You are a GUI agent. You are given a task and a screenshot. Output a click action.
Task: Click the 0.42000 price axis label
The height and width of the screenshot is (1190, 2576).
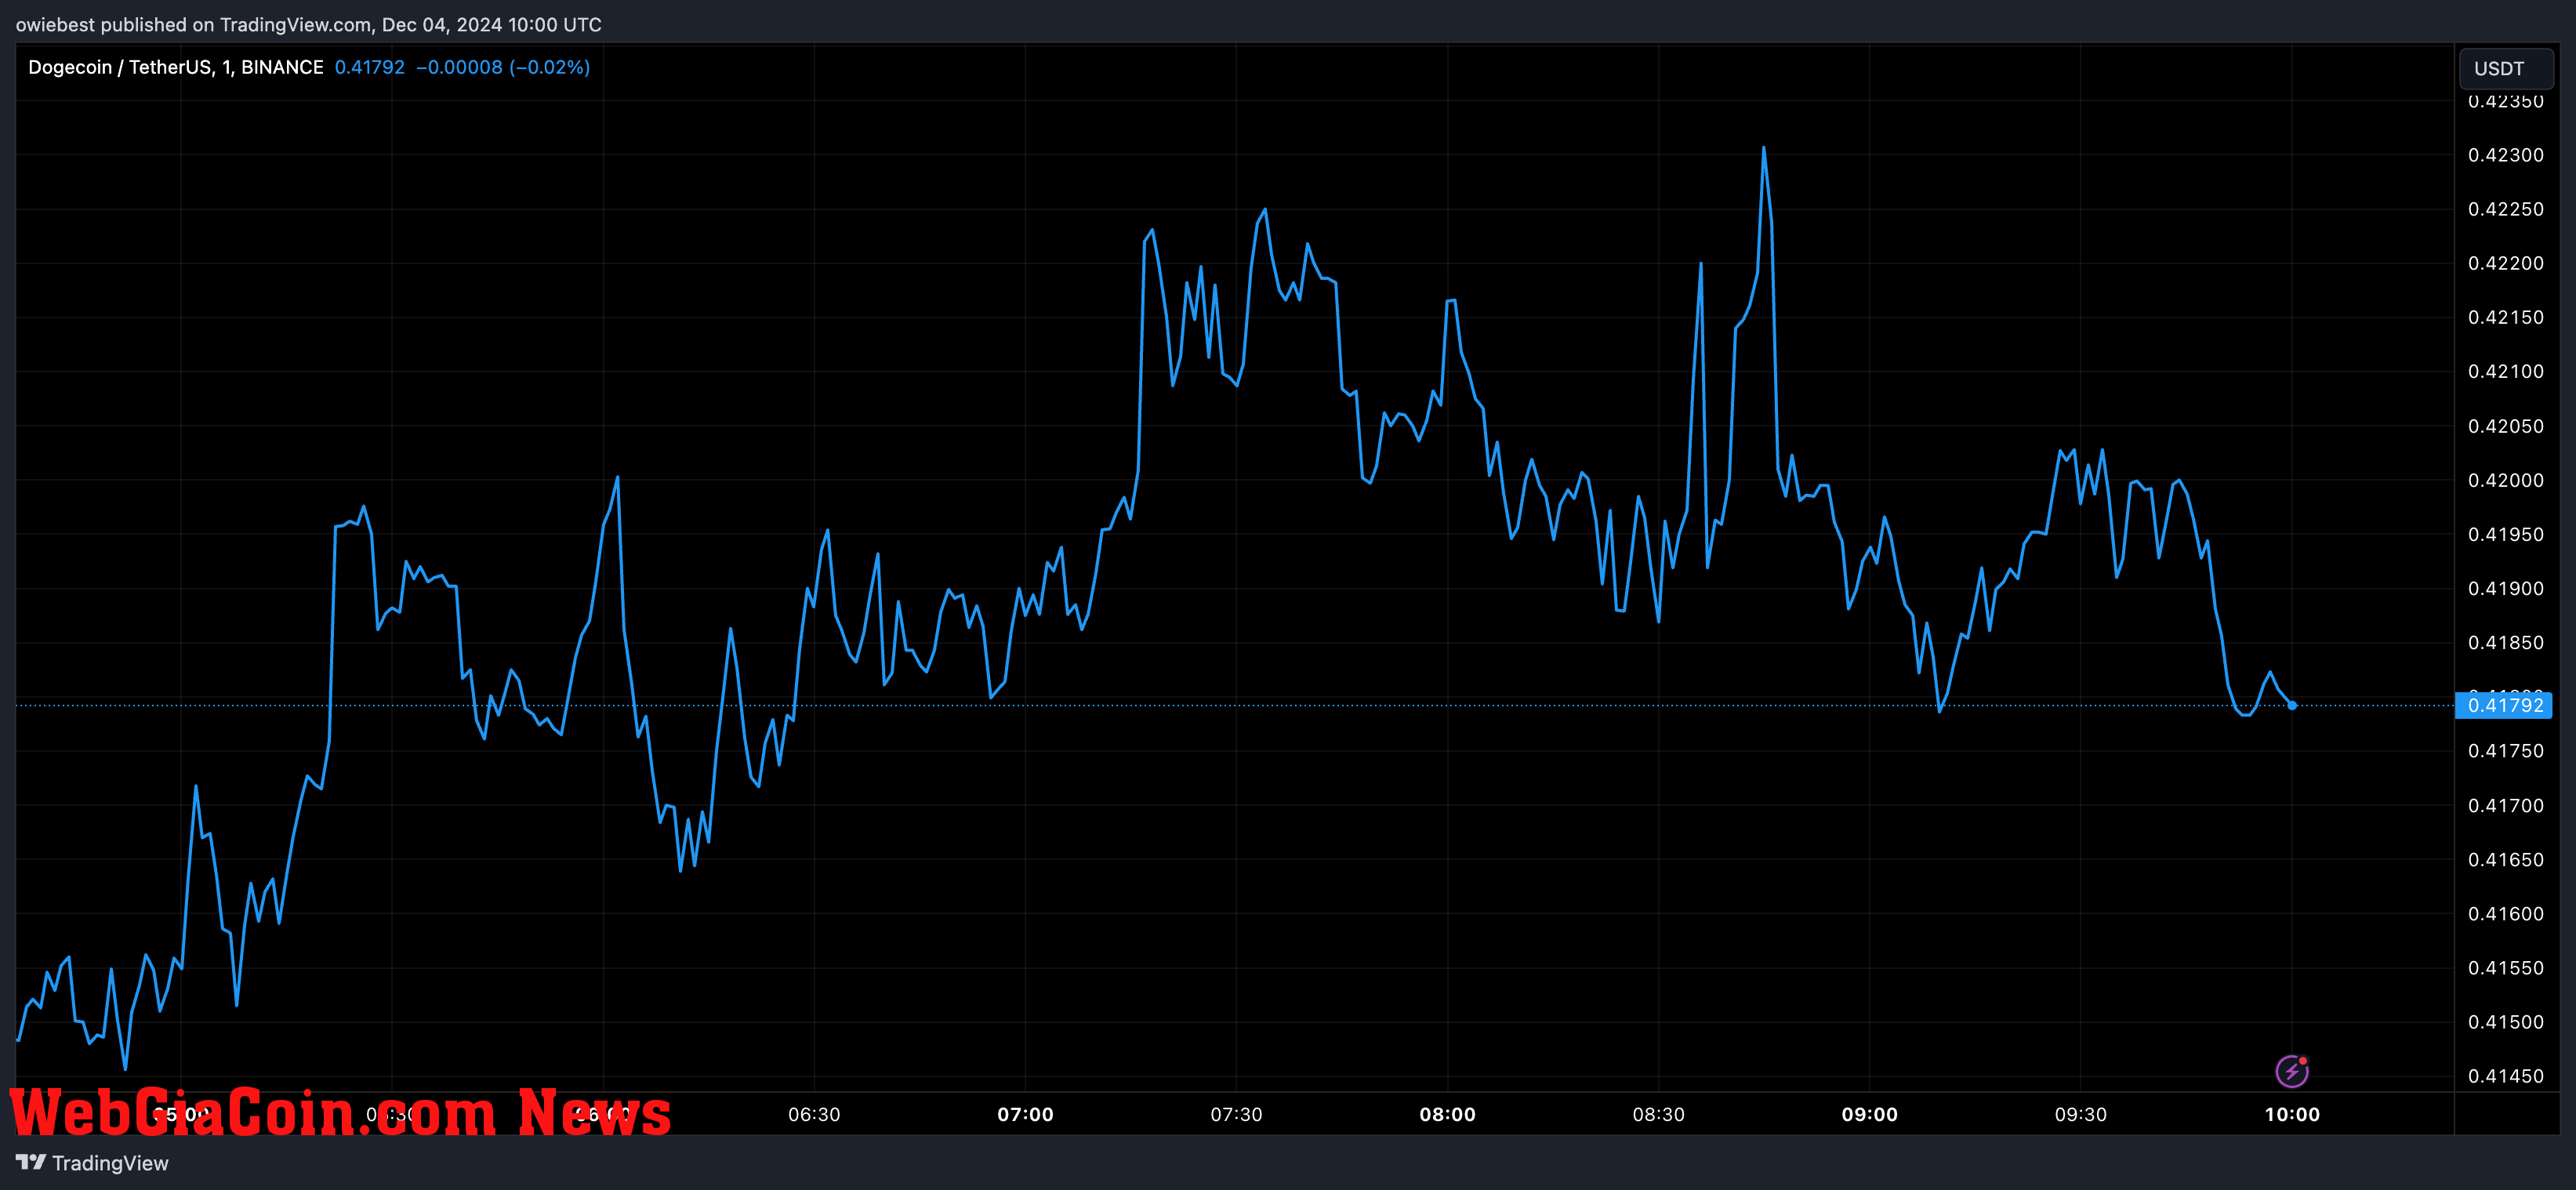click(2505, 480)
